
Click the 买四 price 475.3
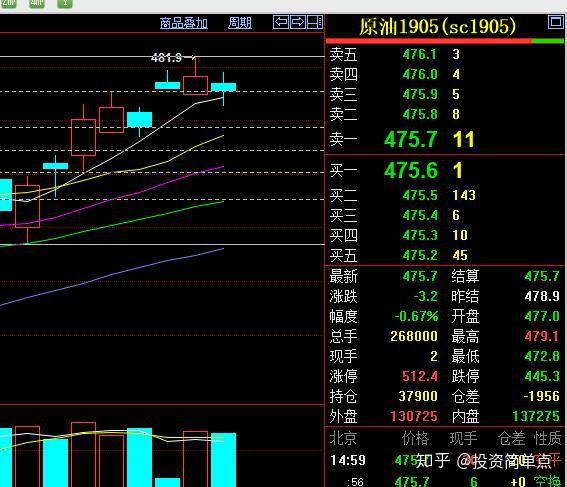[420, 235]
